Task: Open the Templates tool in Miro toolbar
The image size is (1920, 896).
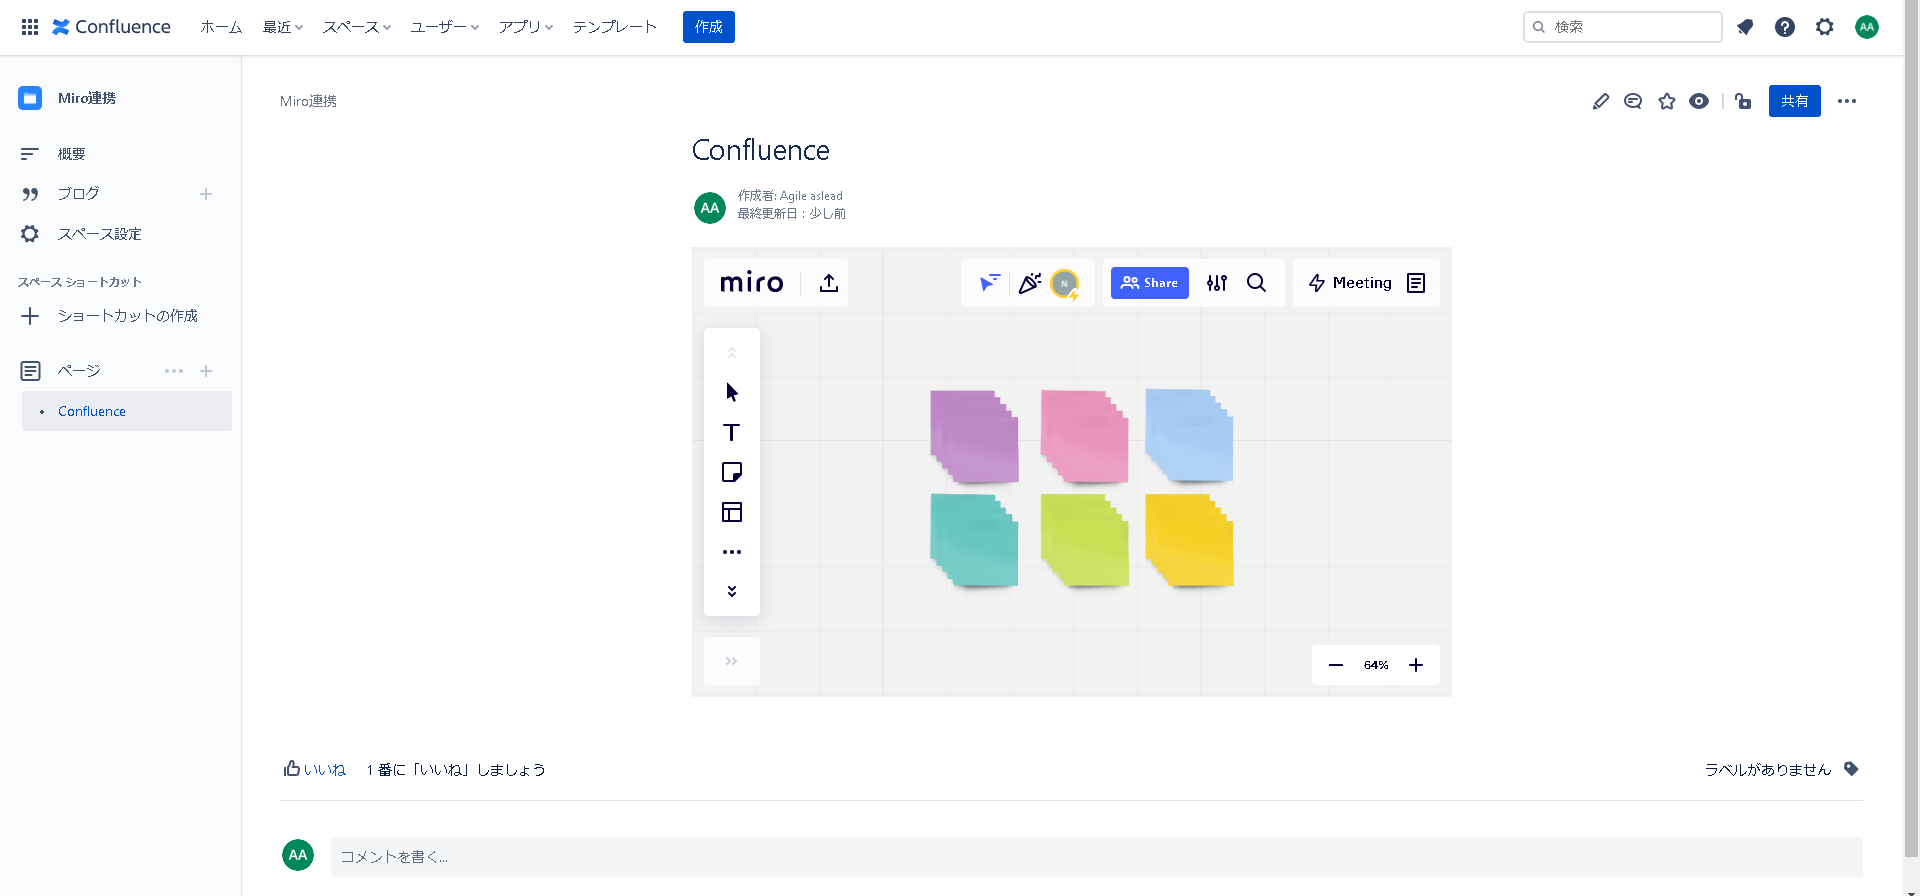Action: coord(731,512)
